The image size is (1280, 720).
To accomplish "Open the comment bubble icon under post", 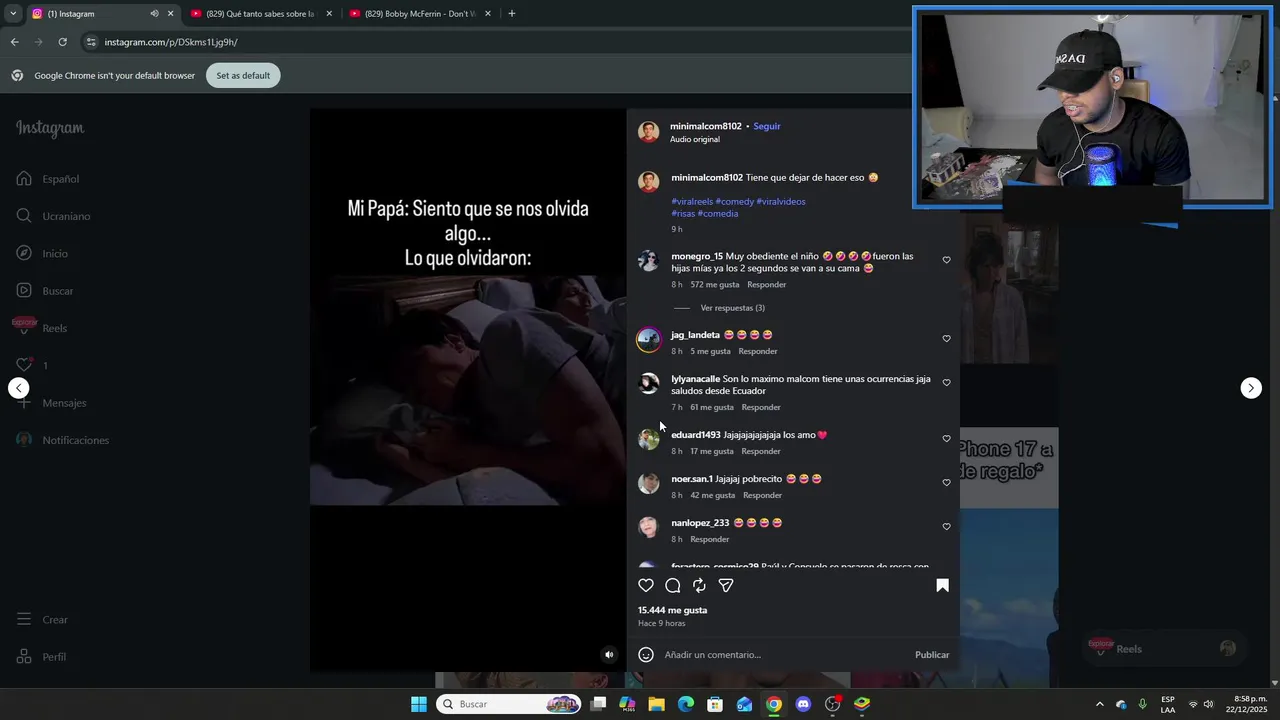I will (673, 586).
